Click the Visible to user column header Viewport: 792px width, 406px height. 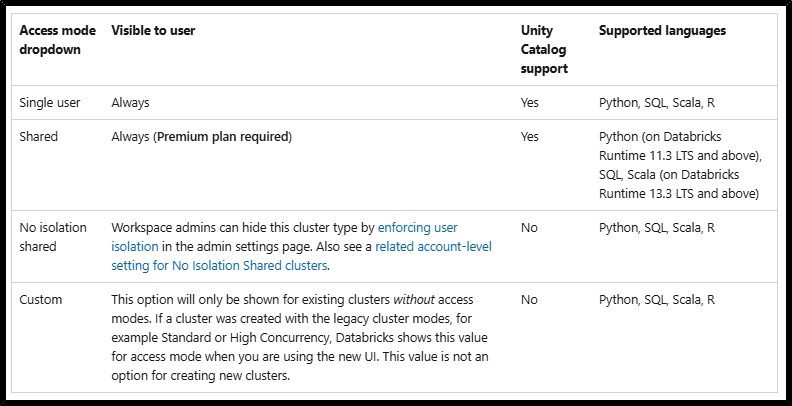153,30
